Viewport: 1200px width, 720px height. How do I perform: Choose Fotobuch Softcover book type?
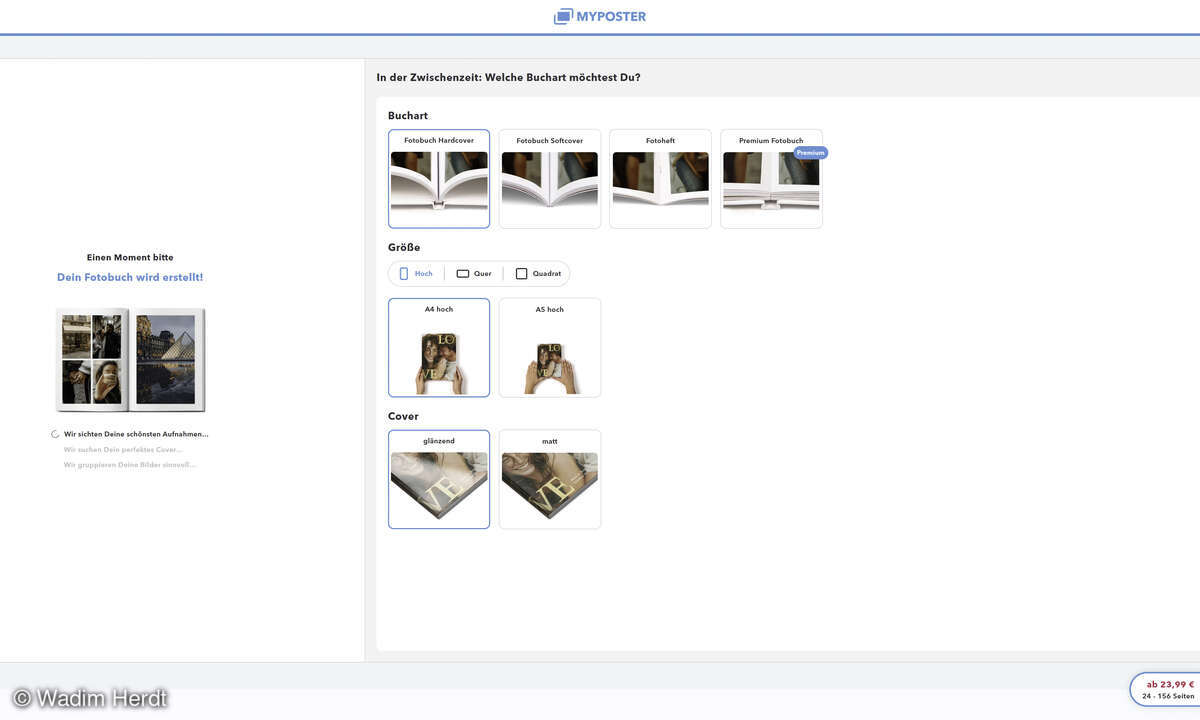click(550, 179)
